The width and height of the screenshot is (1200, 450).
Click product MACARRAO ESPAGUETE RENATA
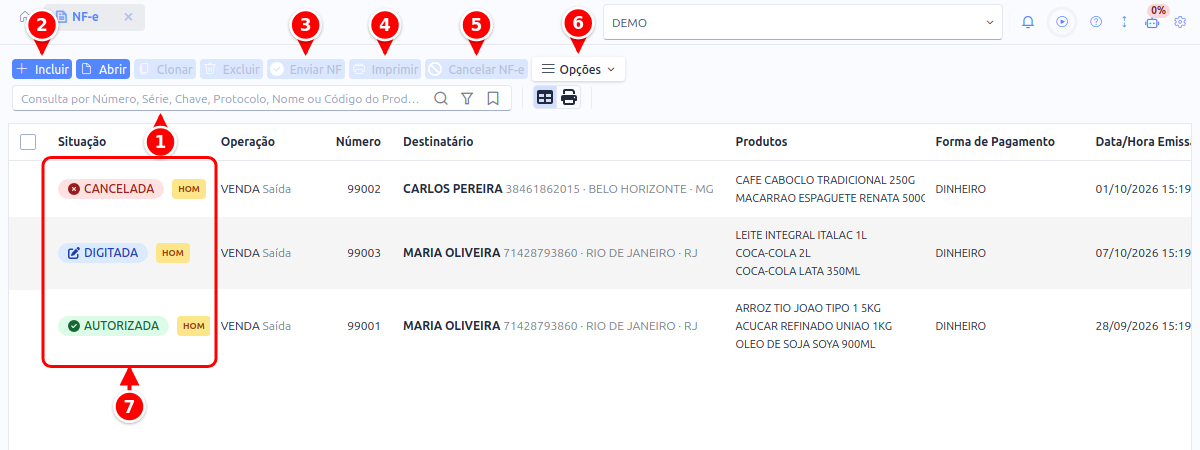830,198
